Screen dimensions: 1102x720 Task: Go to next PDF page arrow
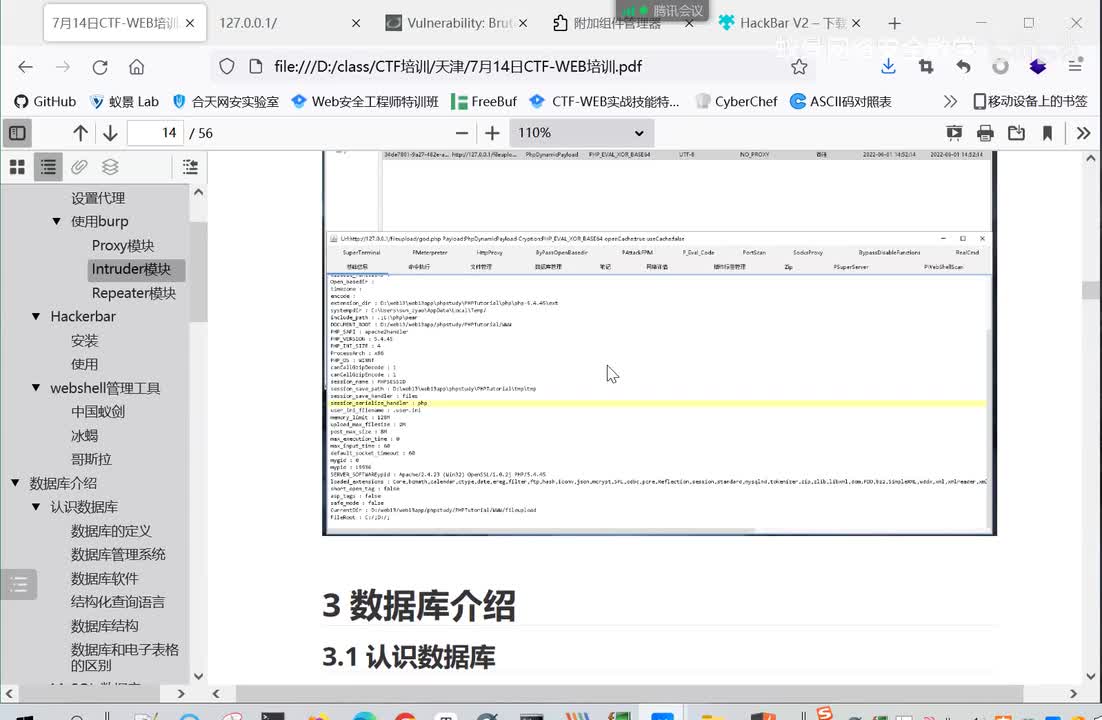point(110,133)
